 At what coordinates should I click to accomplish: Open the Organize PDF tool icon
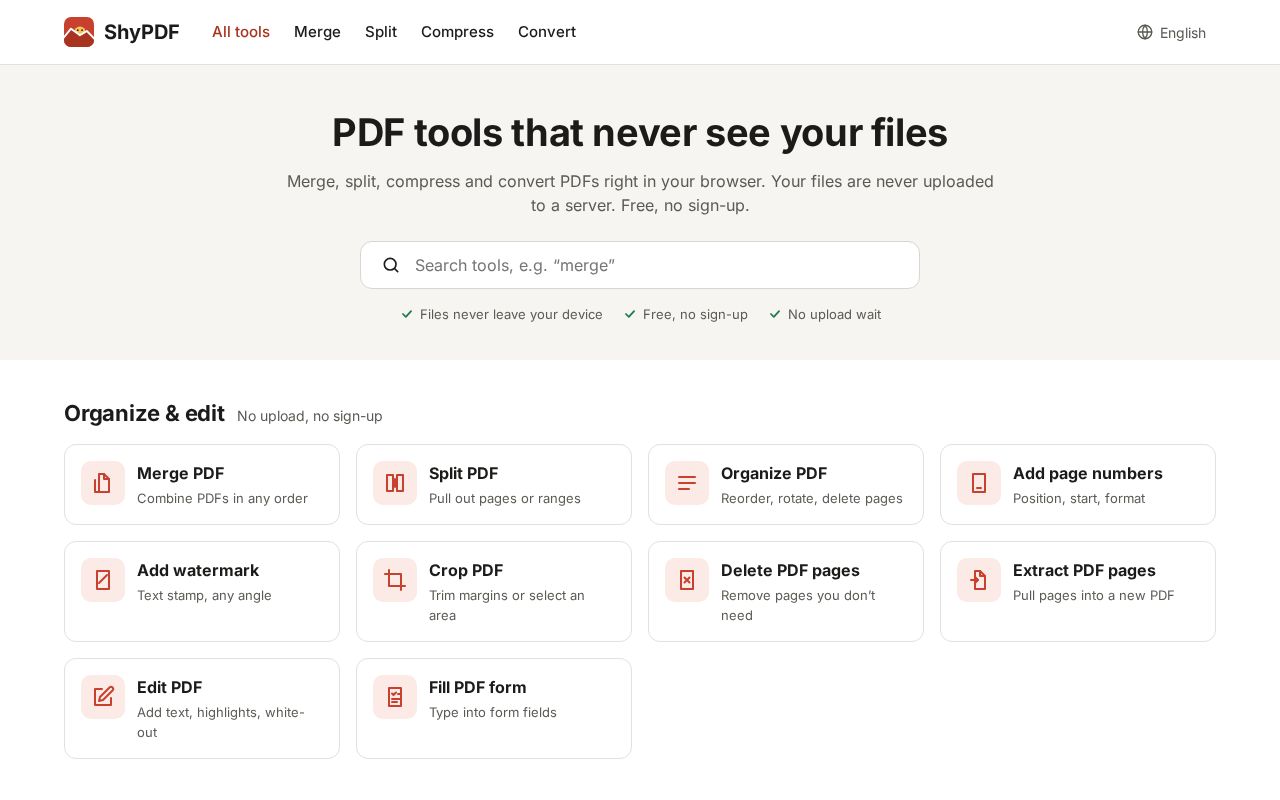(x=687, y=483)
